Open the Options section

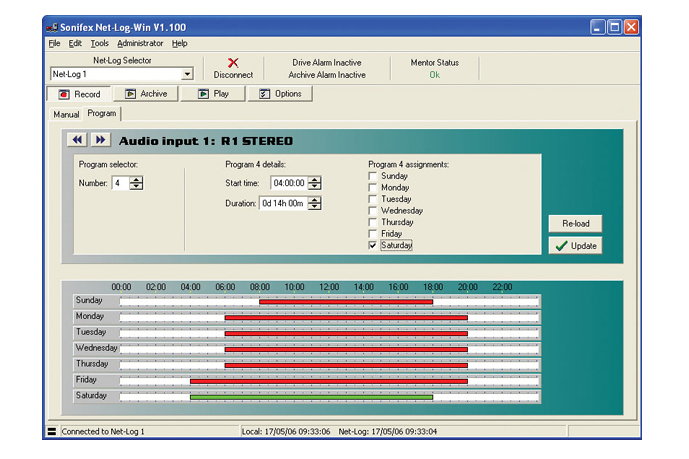coord(280,94)
